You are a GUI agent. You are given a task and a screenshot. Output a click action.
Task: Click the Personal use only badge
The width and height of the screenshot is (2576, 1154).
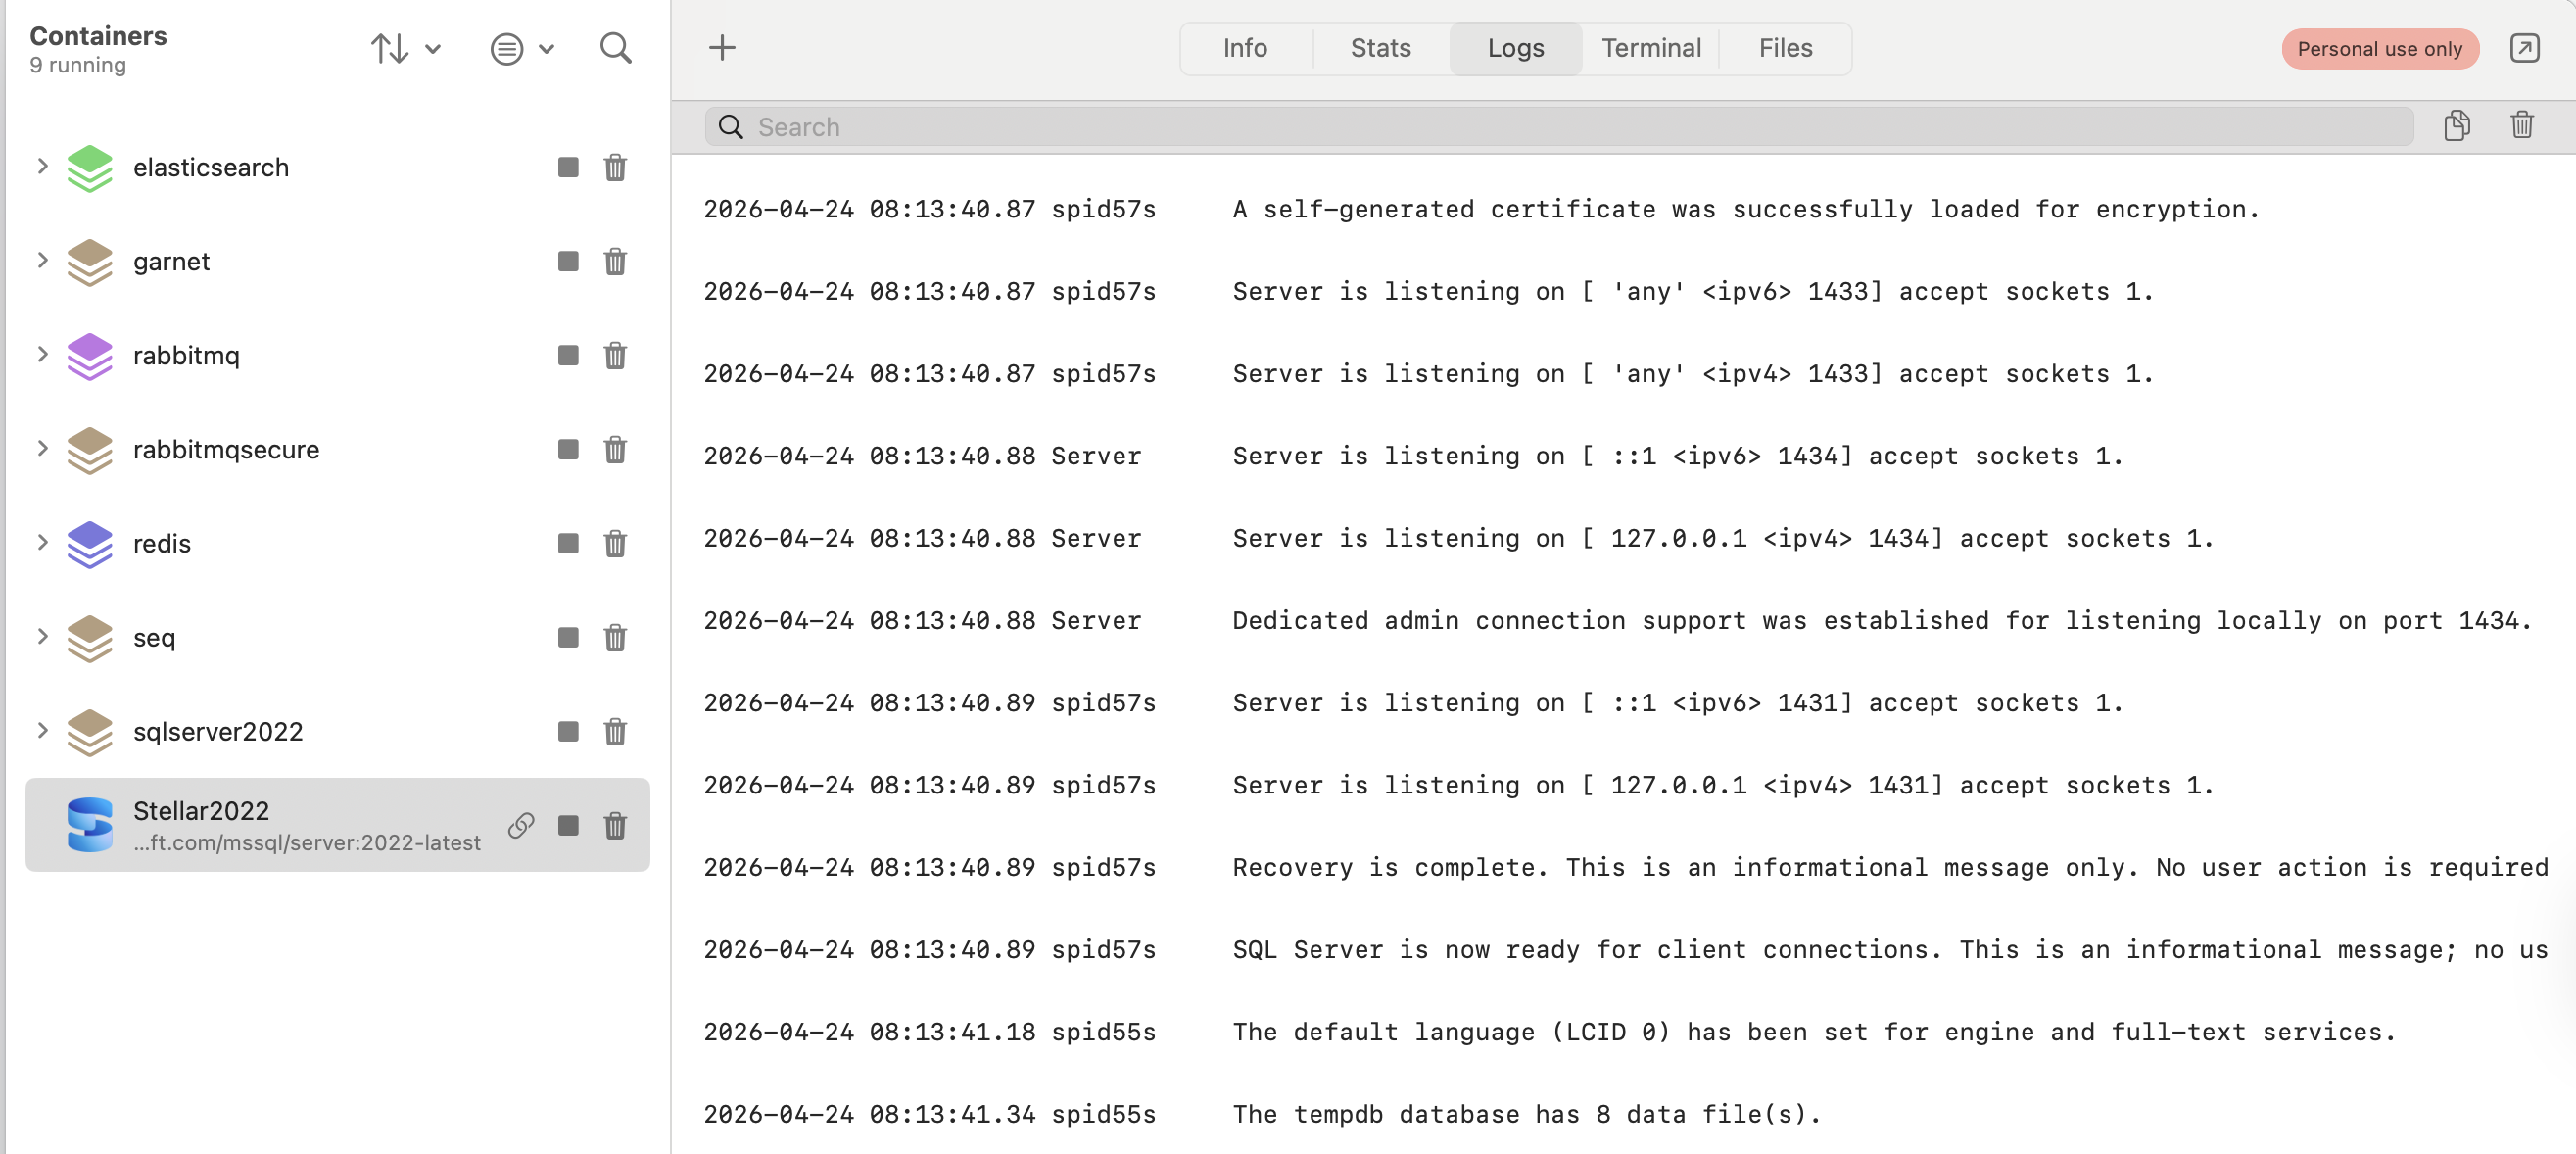(2379, 49)
